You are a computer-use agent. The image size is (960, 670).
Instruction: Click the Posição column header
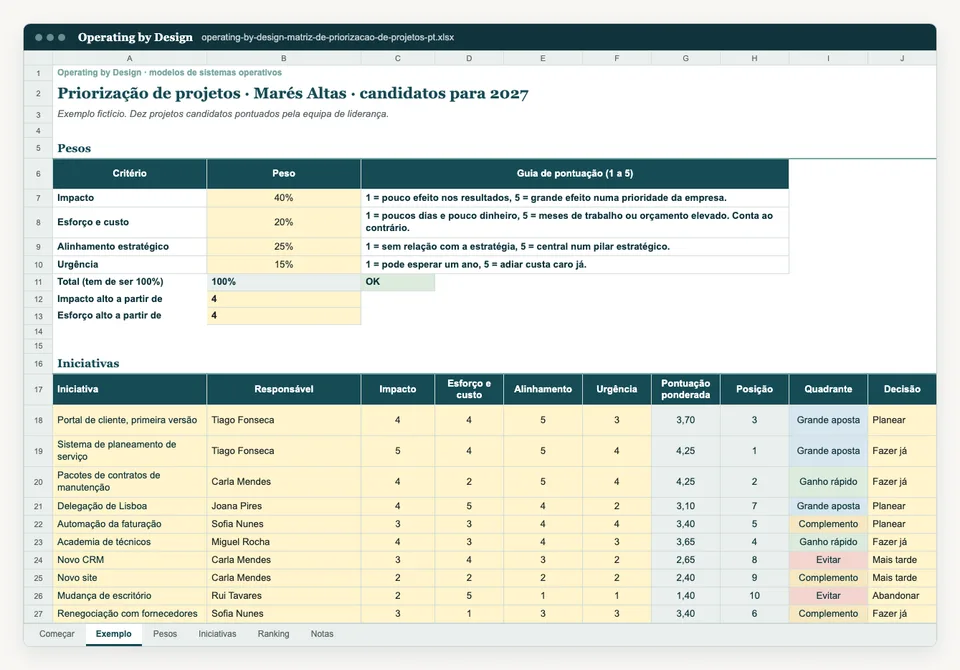coord(754,389)
